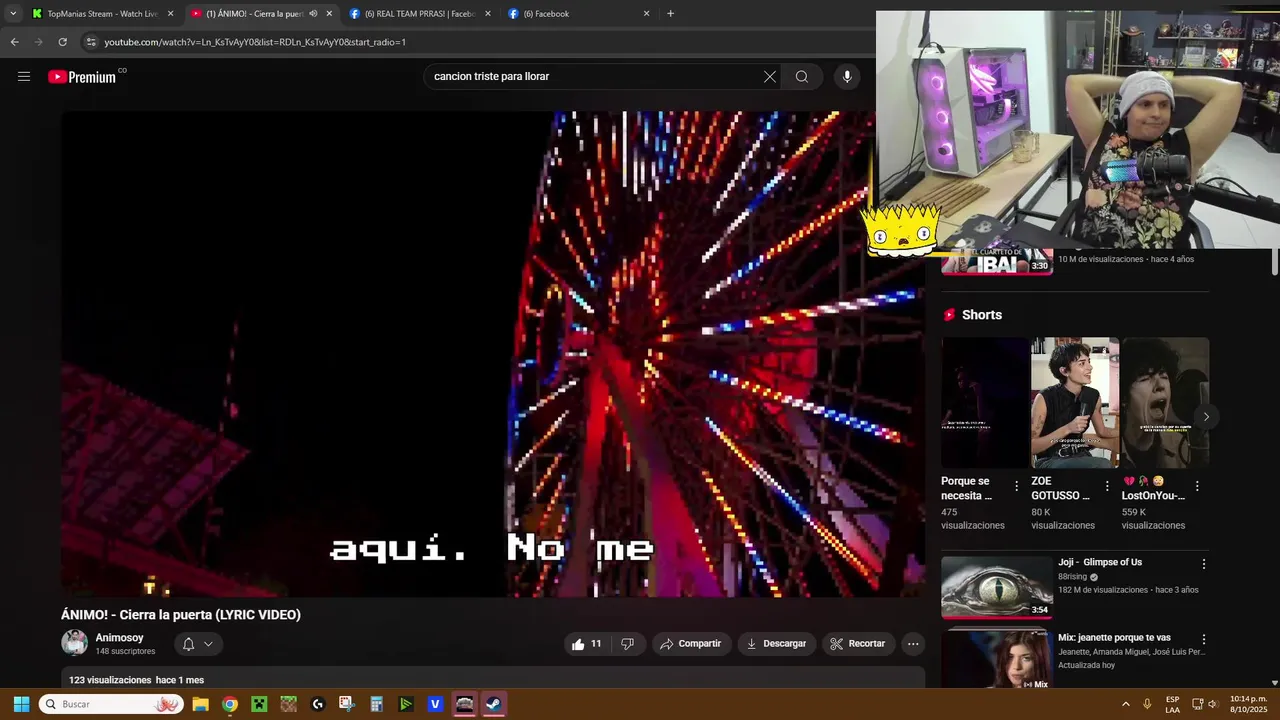
Task: Click the taskbar Buscar search box
Action: coord(111,704)
